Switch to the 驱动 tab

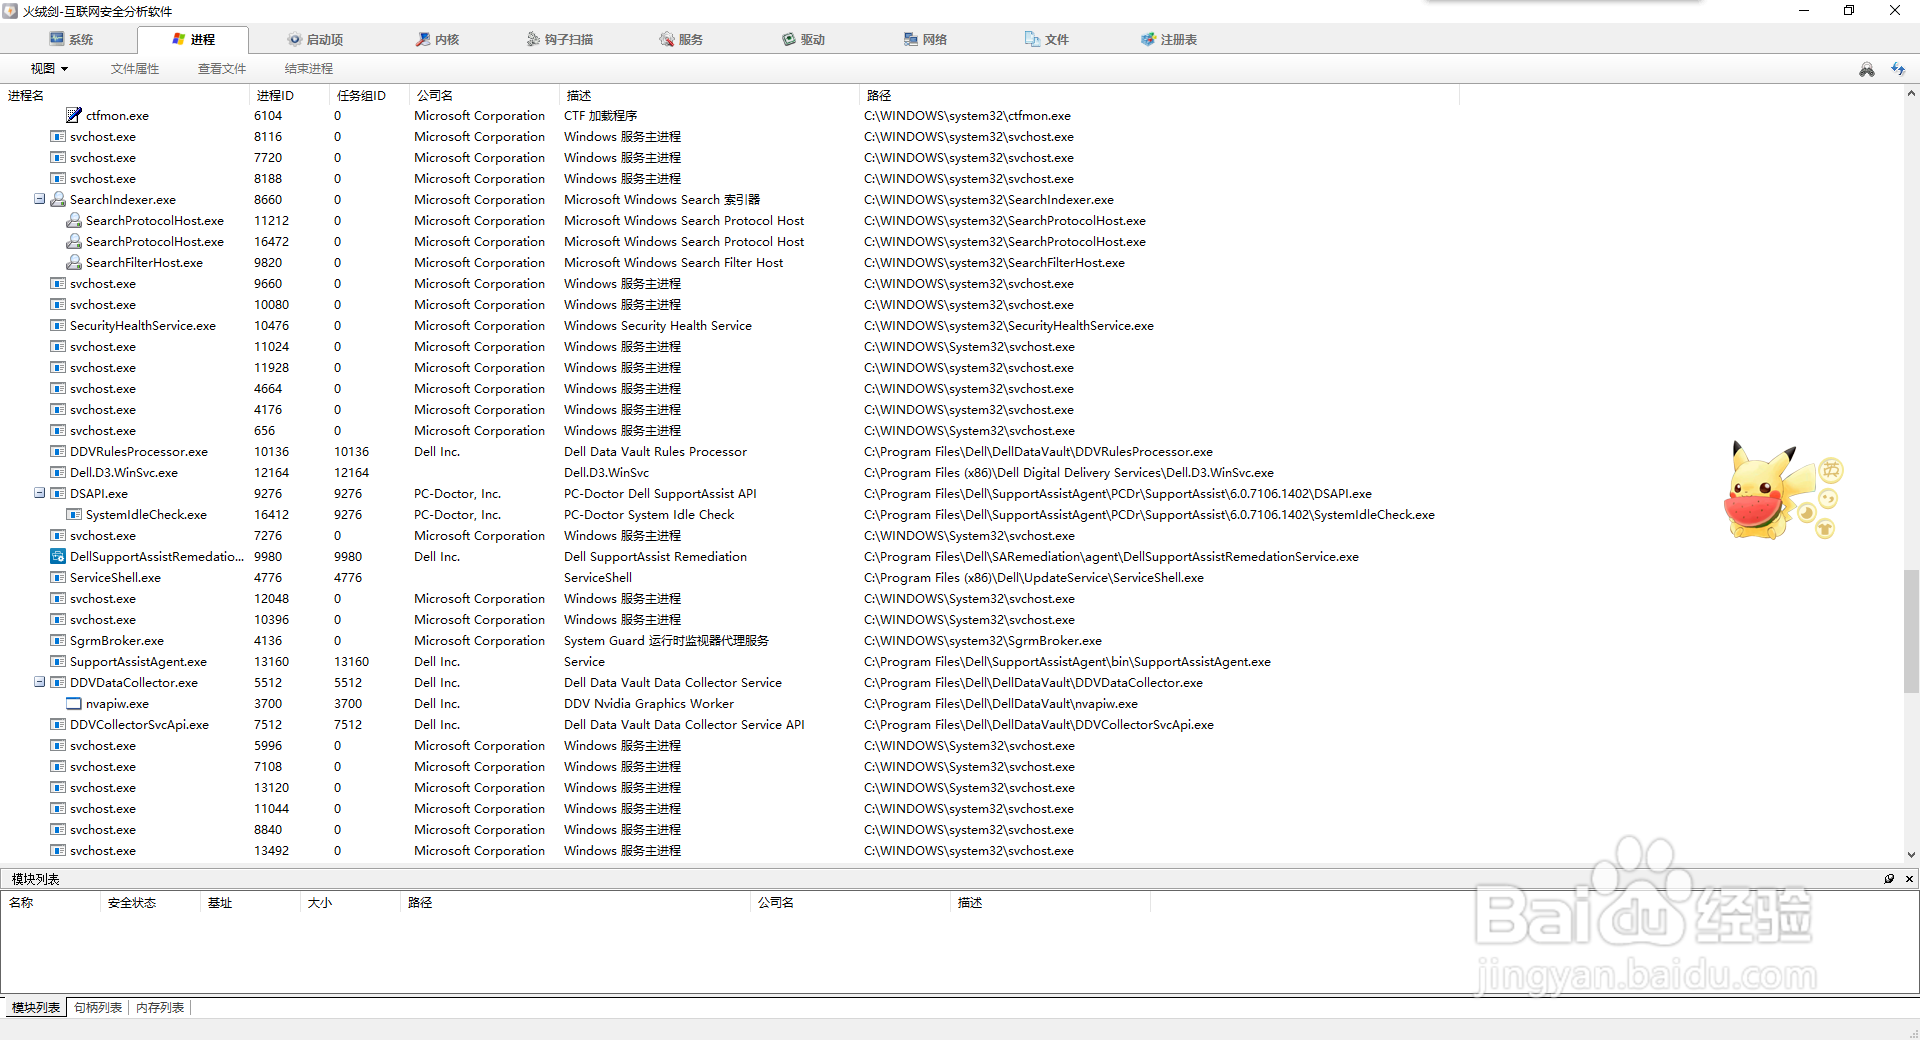(803, 39)
